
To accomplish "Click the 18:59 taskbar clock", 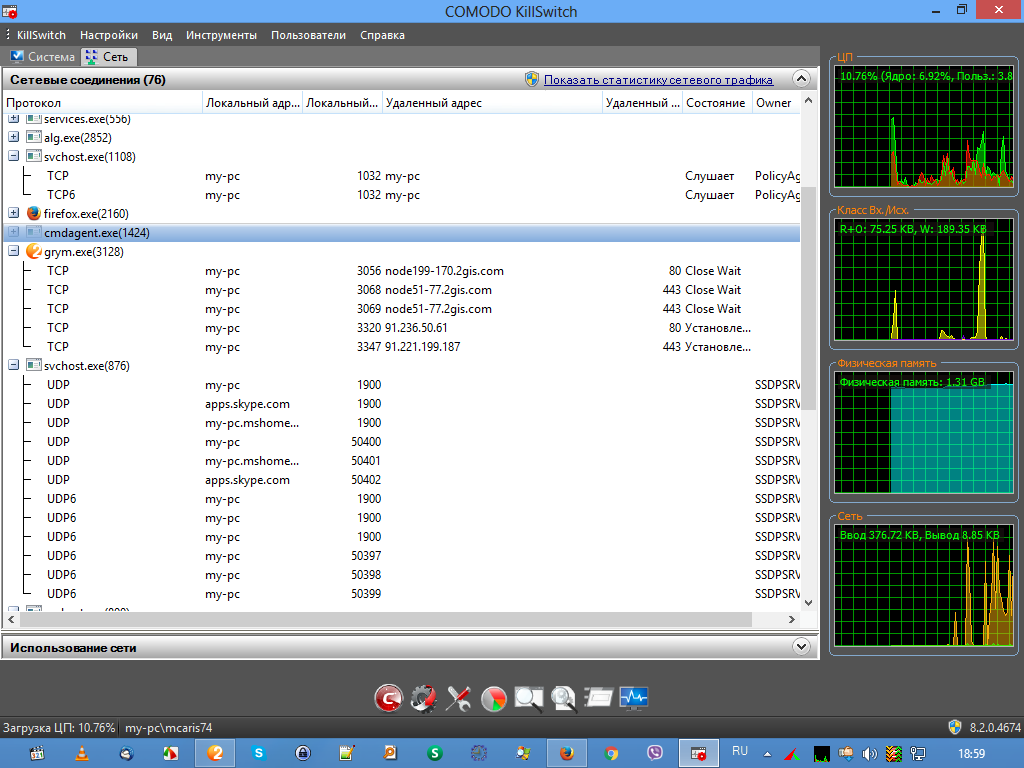I will click(971, 754).
